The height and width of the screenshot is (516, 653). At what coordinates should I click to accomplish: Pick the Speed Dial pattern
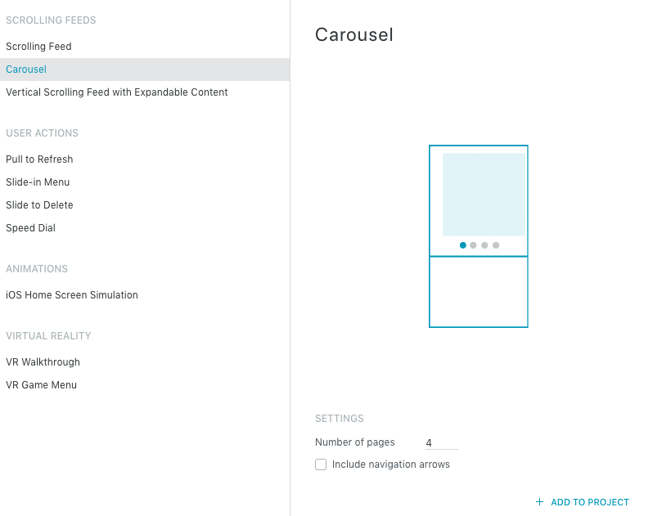pyautogui.click(x=31, y=228)
